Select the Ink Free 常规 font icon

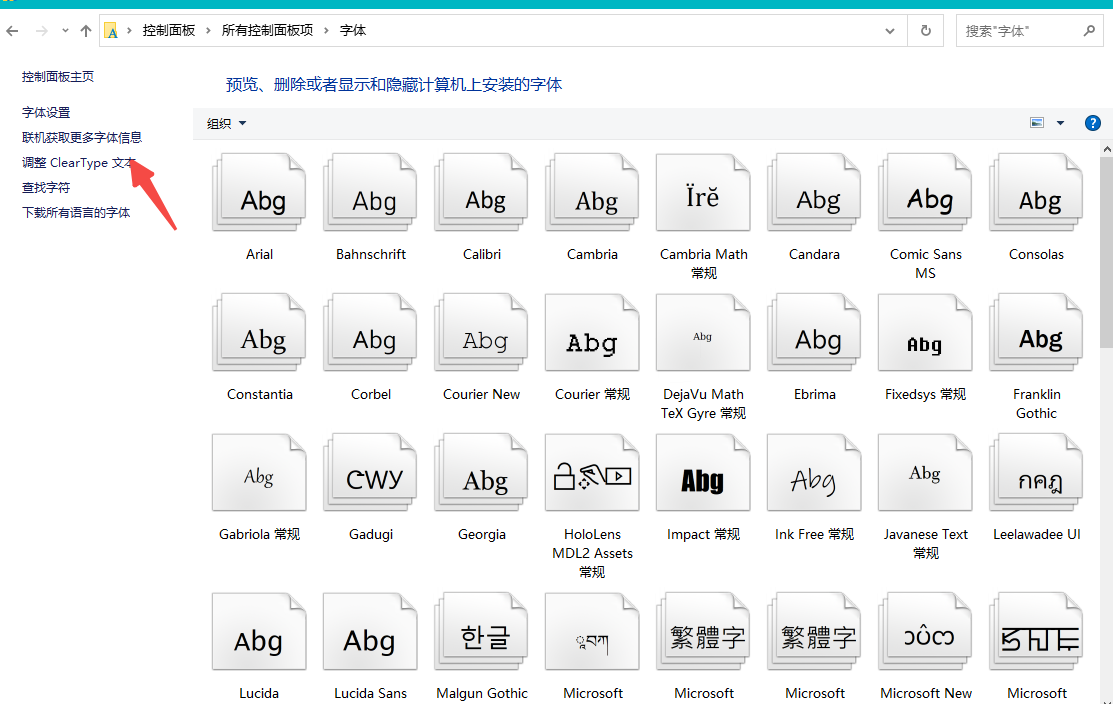point(814,473)
